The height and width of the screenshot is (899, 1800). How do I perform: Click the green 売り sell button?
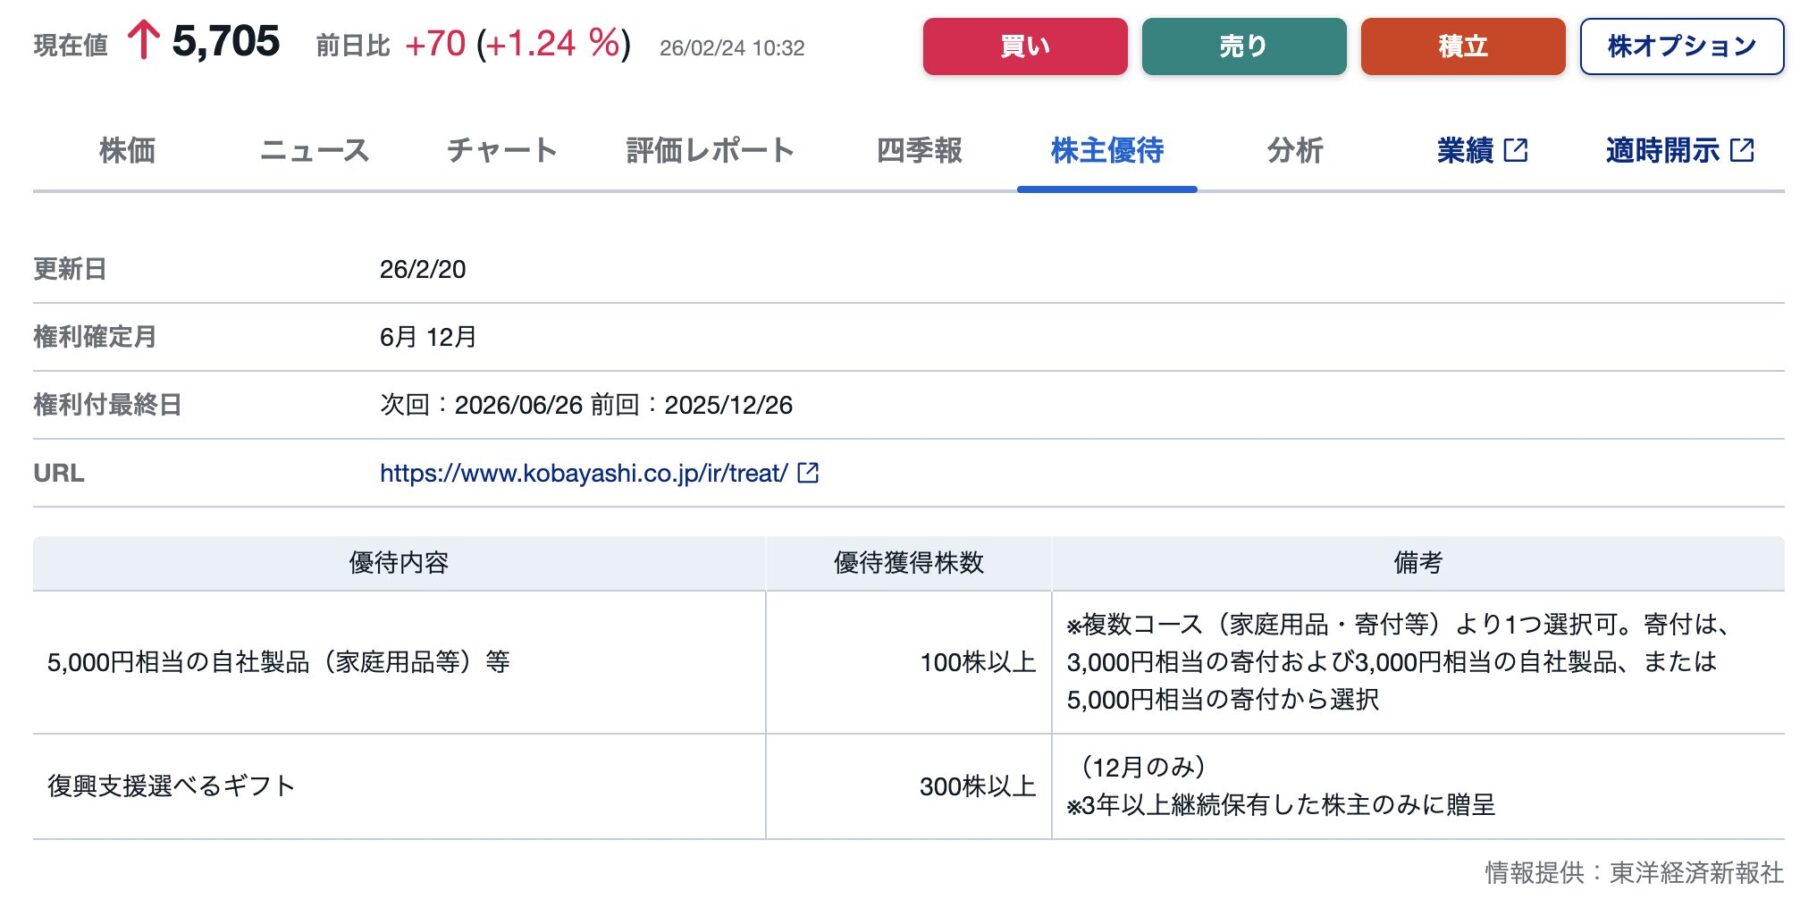[1243, 46]
